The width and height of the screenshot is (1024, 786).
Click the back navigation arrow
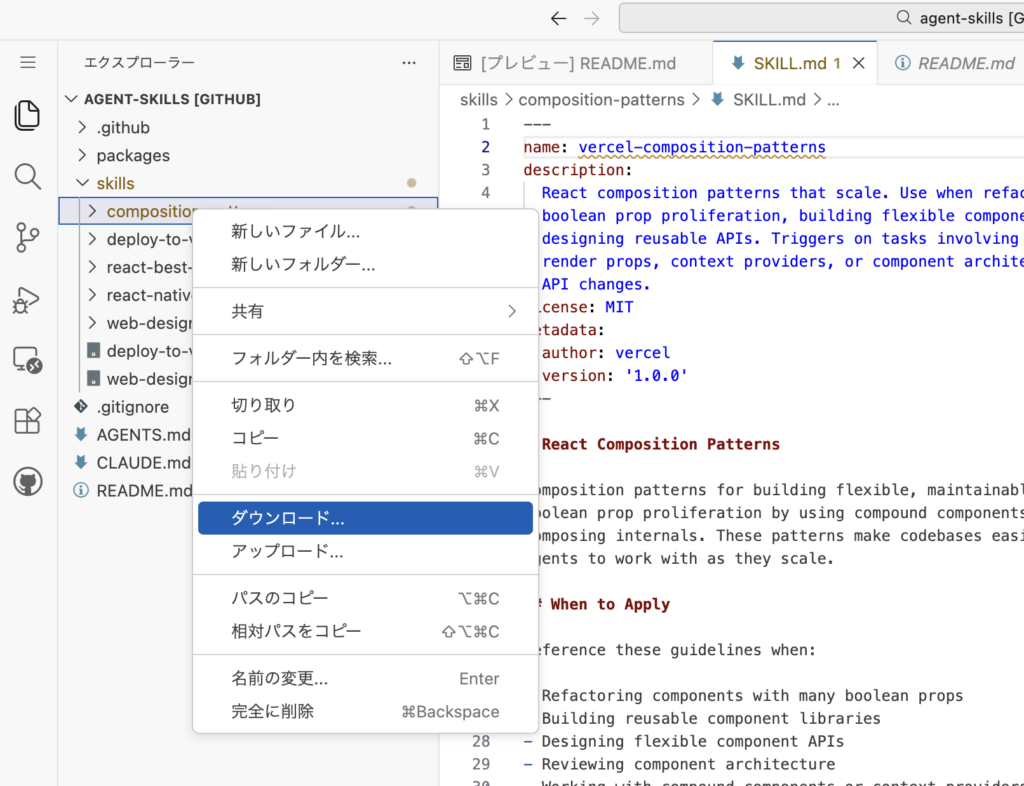558,18
